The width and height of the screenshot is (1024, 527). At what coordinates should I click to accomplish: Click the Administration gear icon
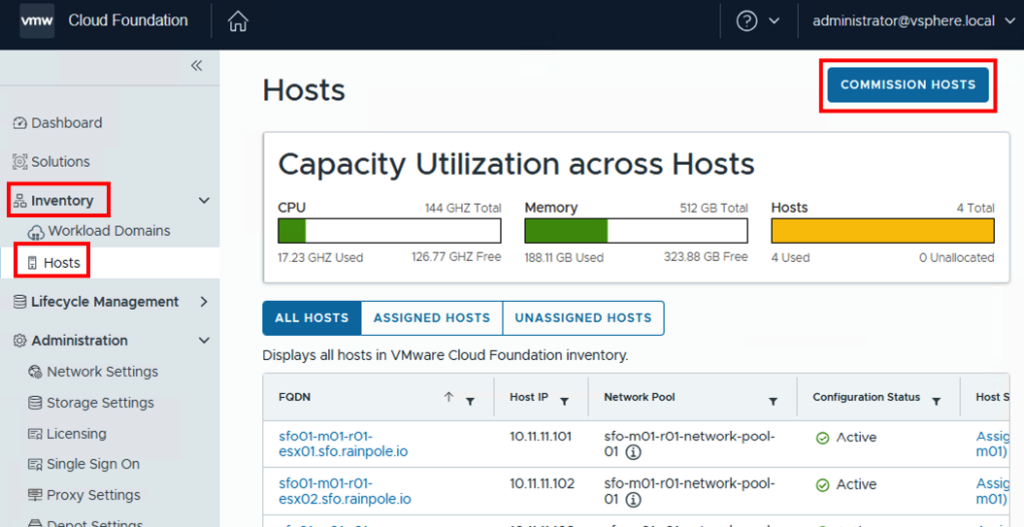coord(20,340)
